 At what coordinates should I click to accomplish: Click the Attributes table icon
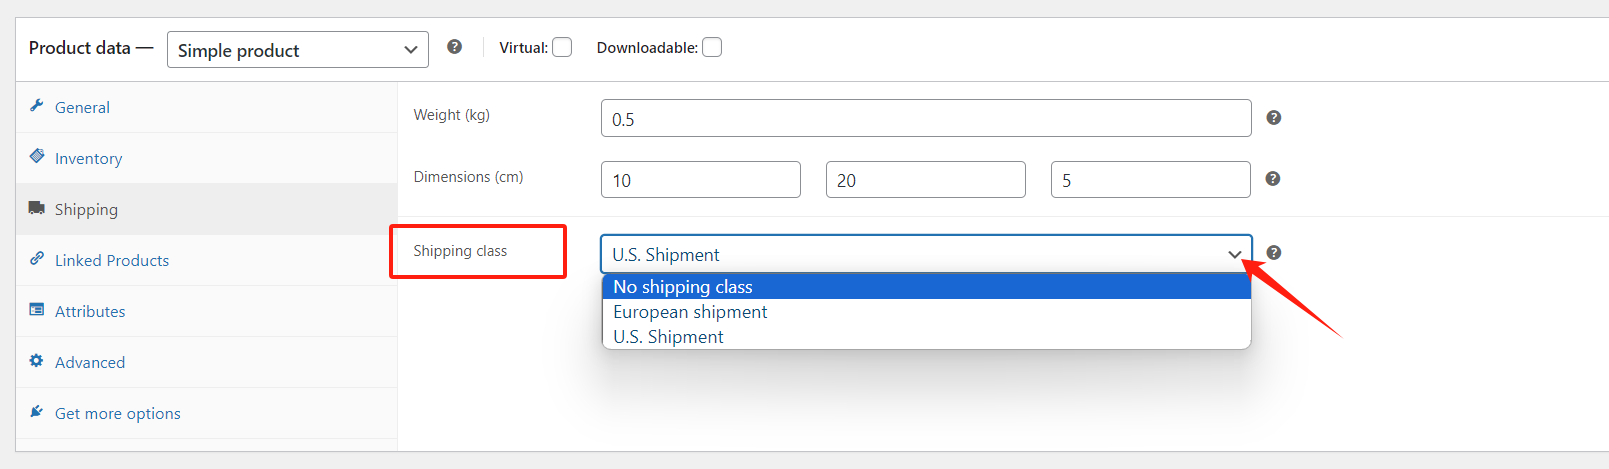tap(37, 310)
